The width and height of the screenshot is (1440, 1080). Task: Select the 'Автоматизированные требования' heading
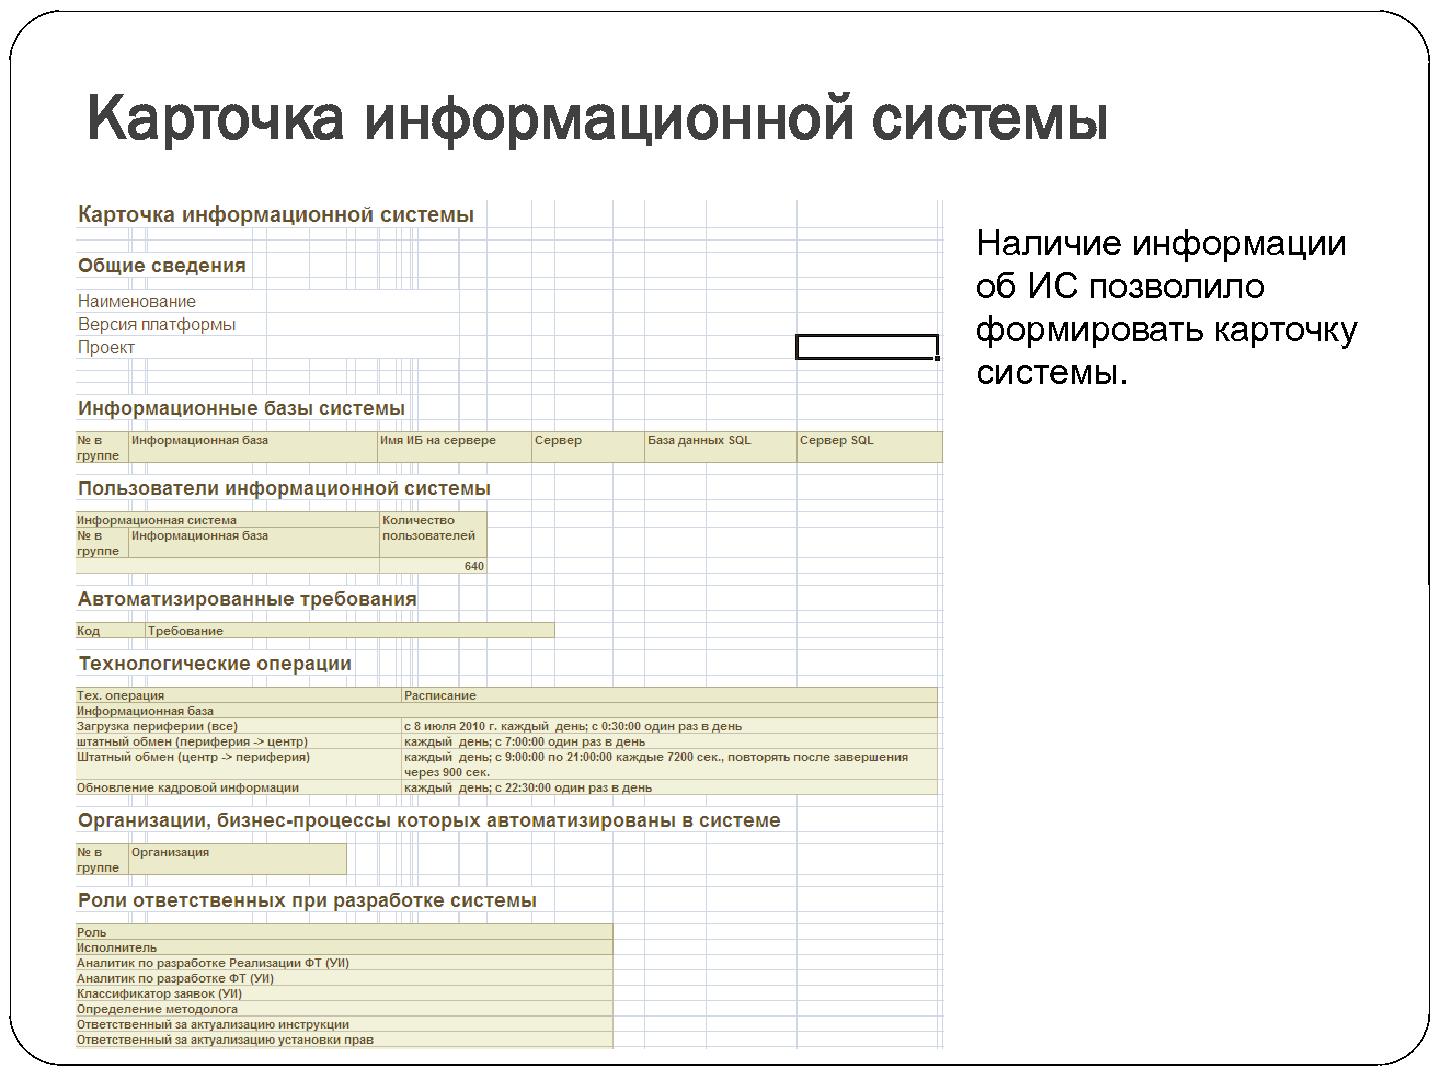click(247, 599)
